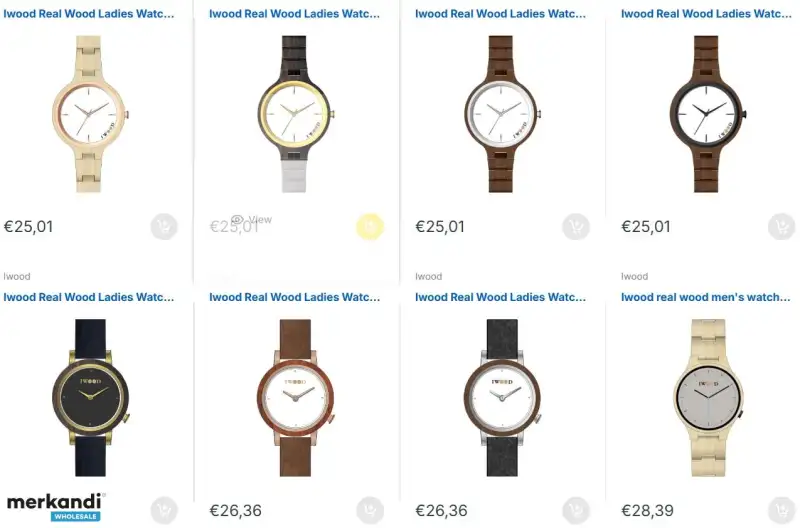Open the navy strap gold-bezel watch image
Image resolution: width=800 pixels, height=528 pixels.
[90, 398]
